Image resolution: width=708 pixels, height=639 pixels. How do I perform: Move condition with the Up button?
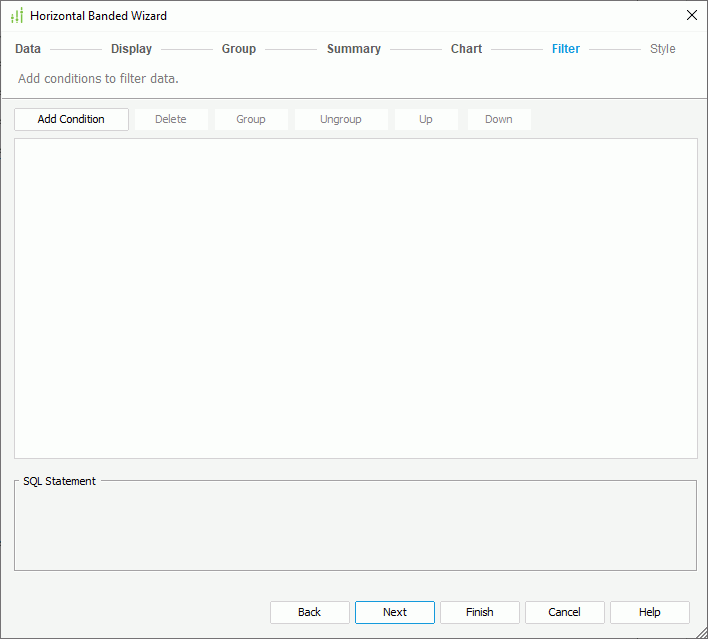(426, 119)
